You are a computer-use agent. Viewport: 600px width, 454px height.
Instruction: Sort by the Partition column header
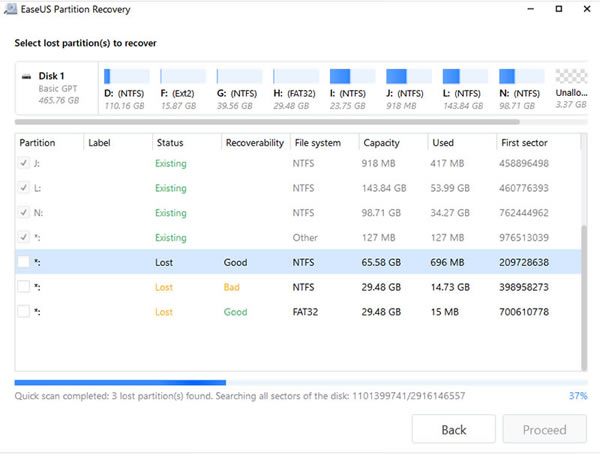coord(49,143)
